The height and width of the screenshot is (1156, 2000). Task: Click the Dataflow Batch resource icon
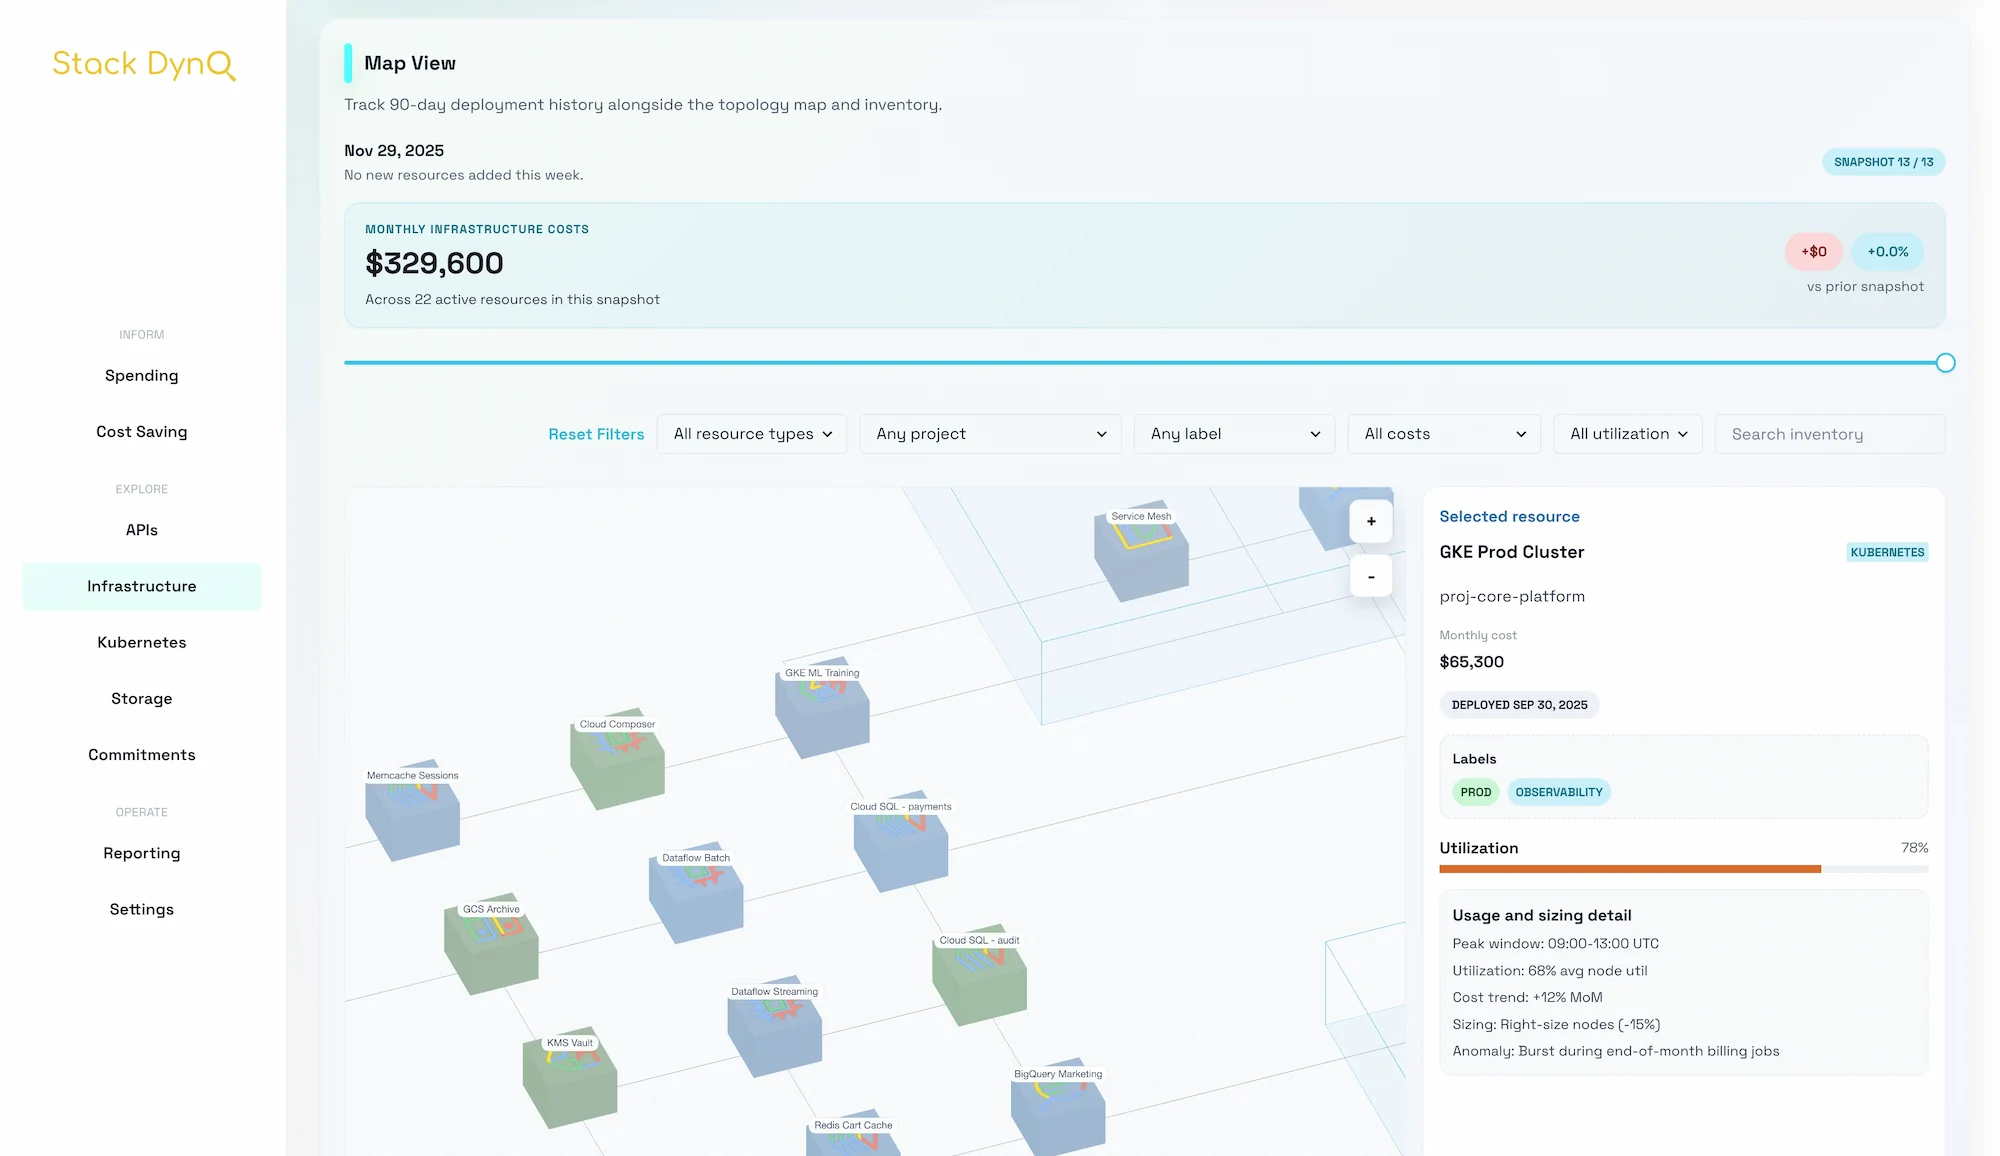[695, 893]
